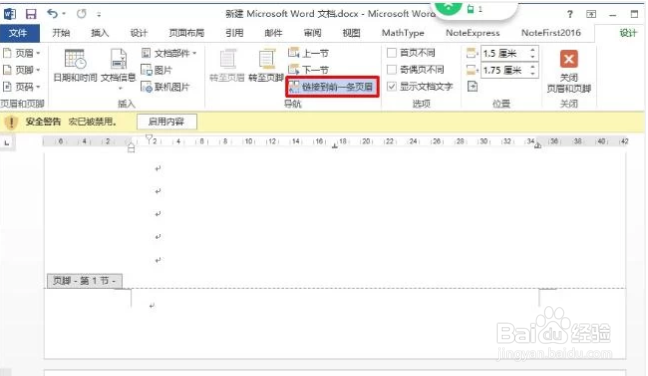
Task: Switch to the 视图 tab
Action: pos(351,33)
